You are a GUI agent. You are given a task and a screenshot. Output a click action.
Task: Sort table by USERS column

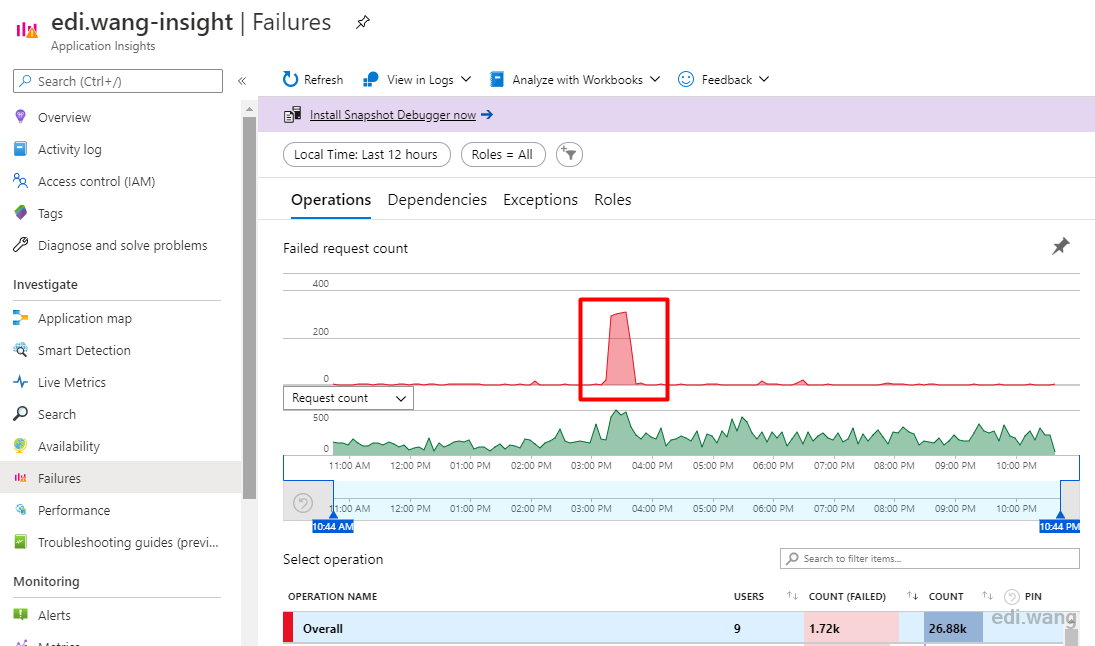tap(749, 596)
